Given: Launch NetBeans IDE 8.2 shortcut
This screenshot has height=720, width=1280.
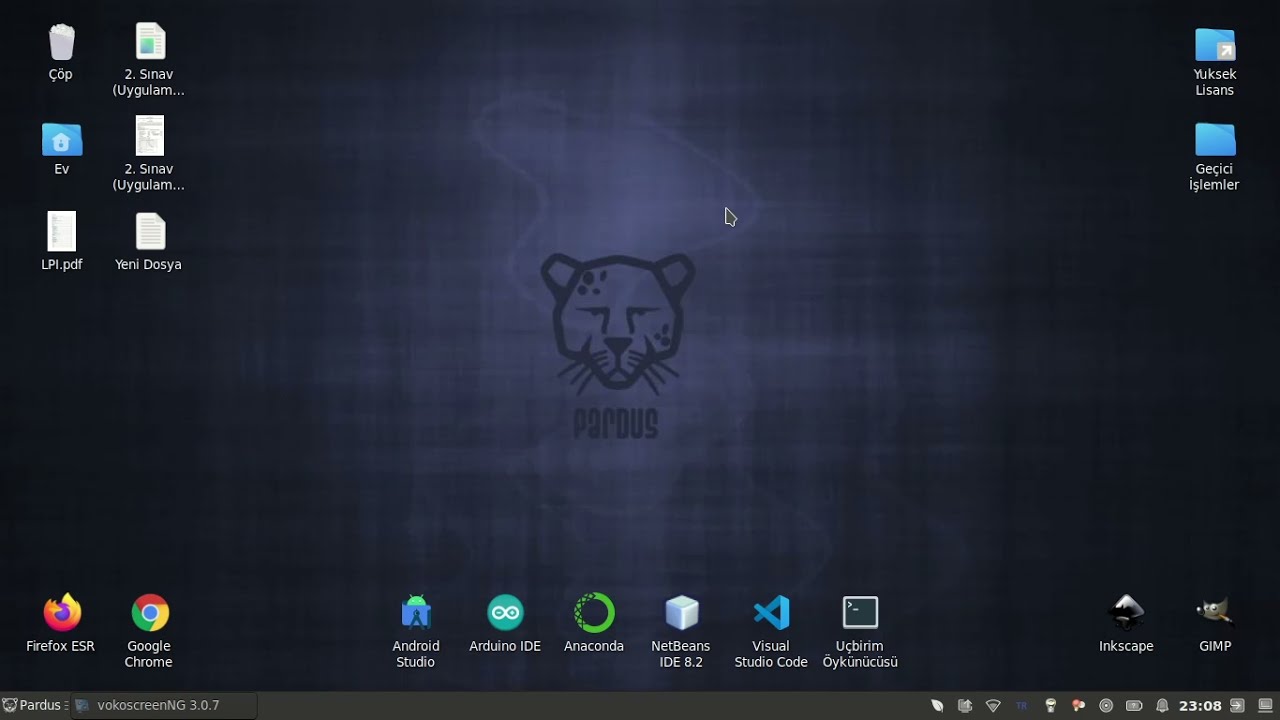Looking at the screenshot, I should pos(681,631).
